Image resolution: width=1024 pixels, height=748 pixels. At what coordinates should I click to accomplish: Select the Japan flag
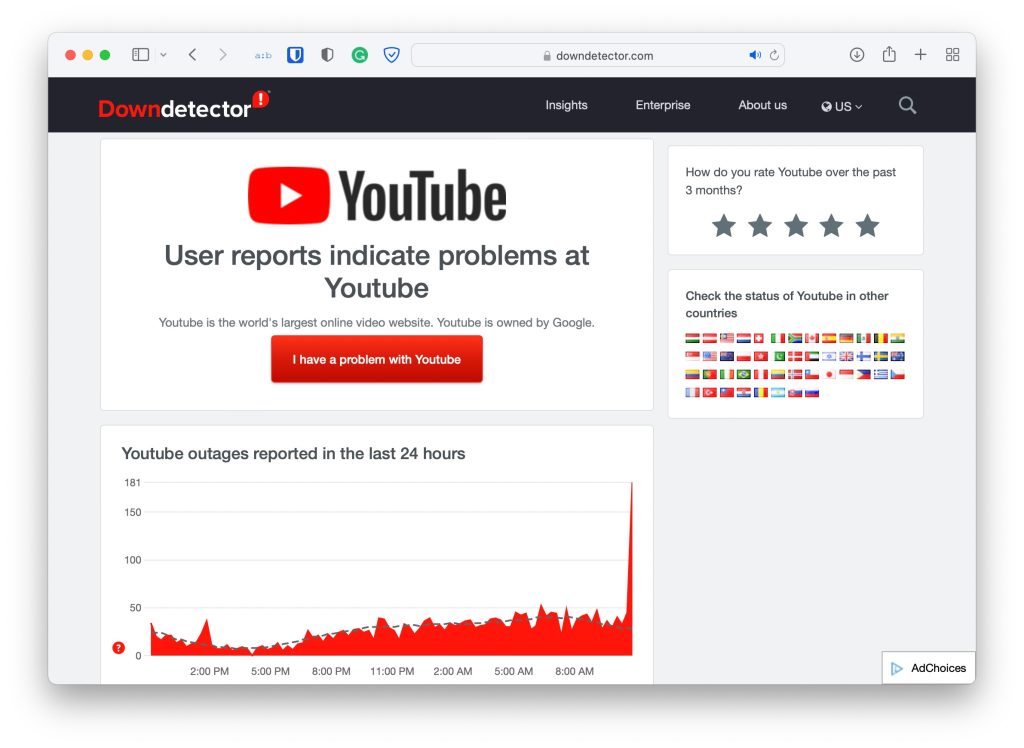coord(829,375)
